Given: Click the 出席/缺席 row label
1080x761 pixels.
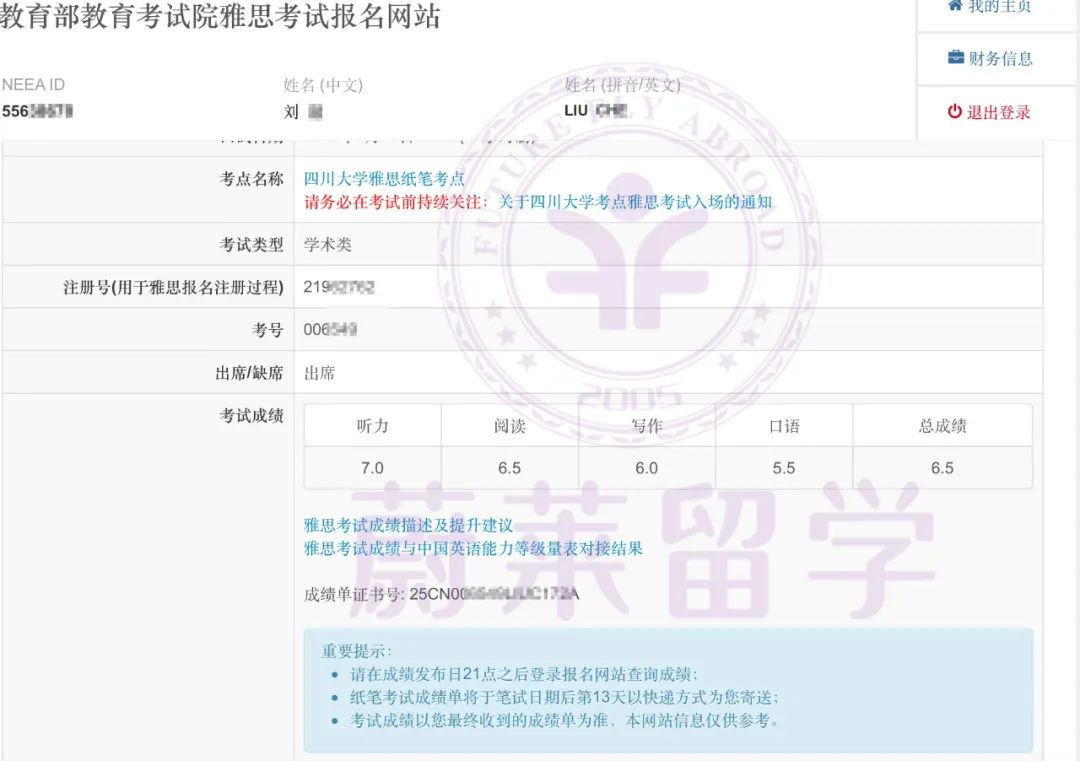Looking at the screenshot, I should click(249, 373).
